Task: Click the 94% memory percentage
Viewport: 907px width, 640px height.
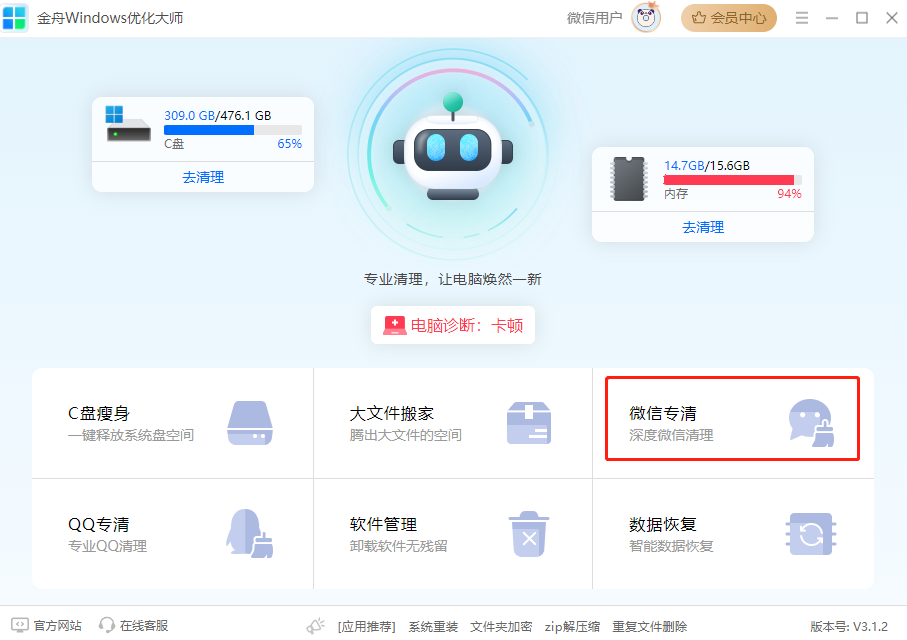Action: tap(790, 193)
